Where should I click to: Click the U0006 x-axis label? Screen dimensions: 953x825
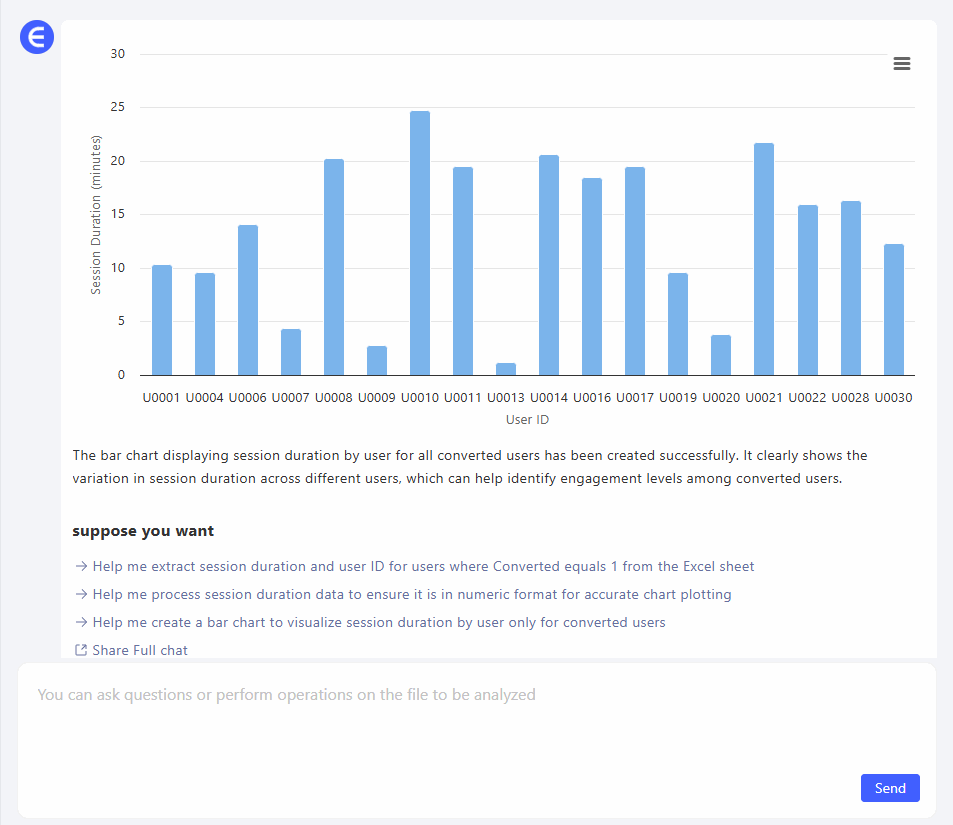click(248, 397)
